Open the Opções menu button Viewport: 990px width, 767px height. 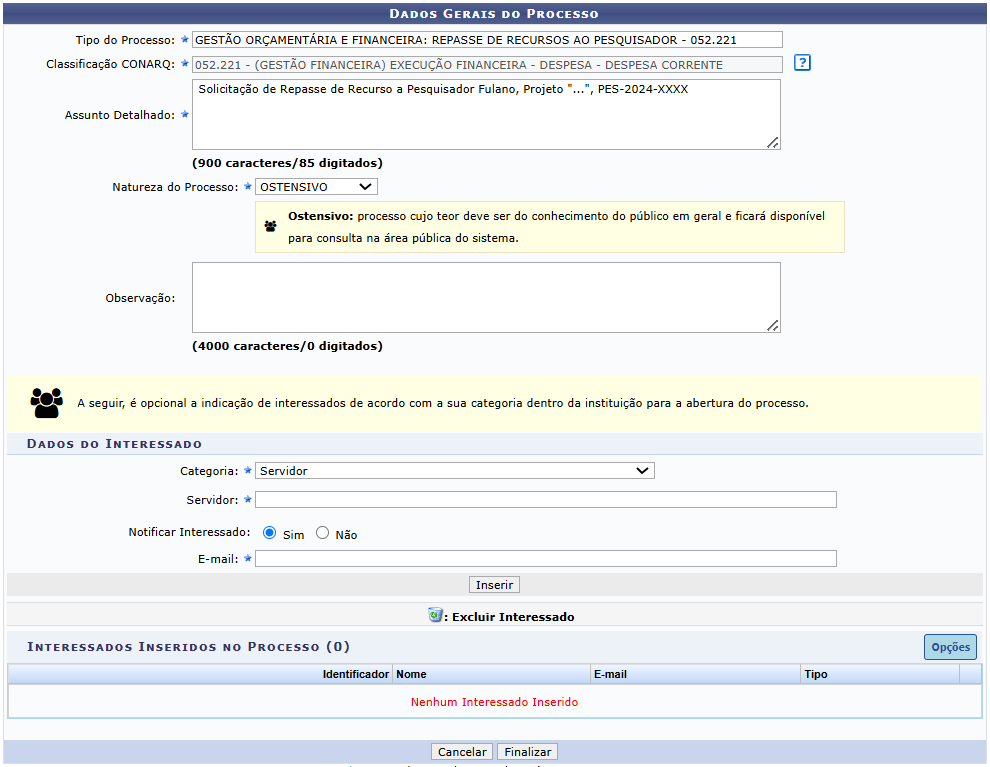tap(950, 647)
